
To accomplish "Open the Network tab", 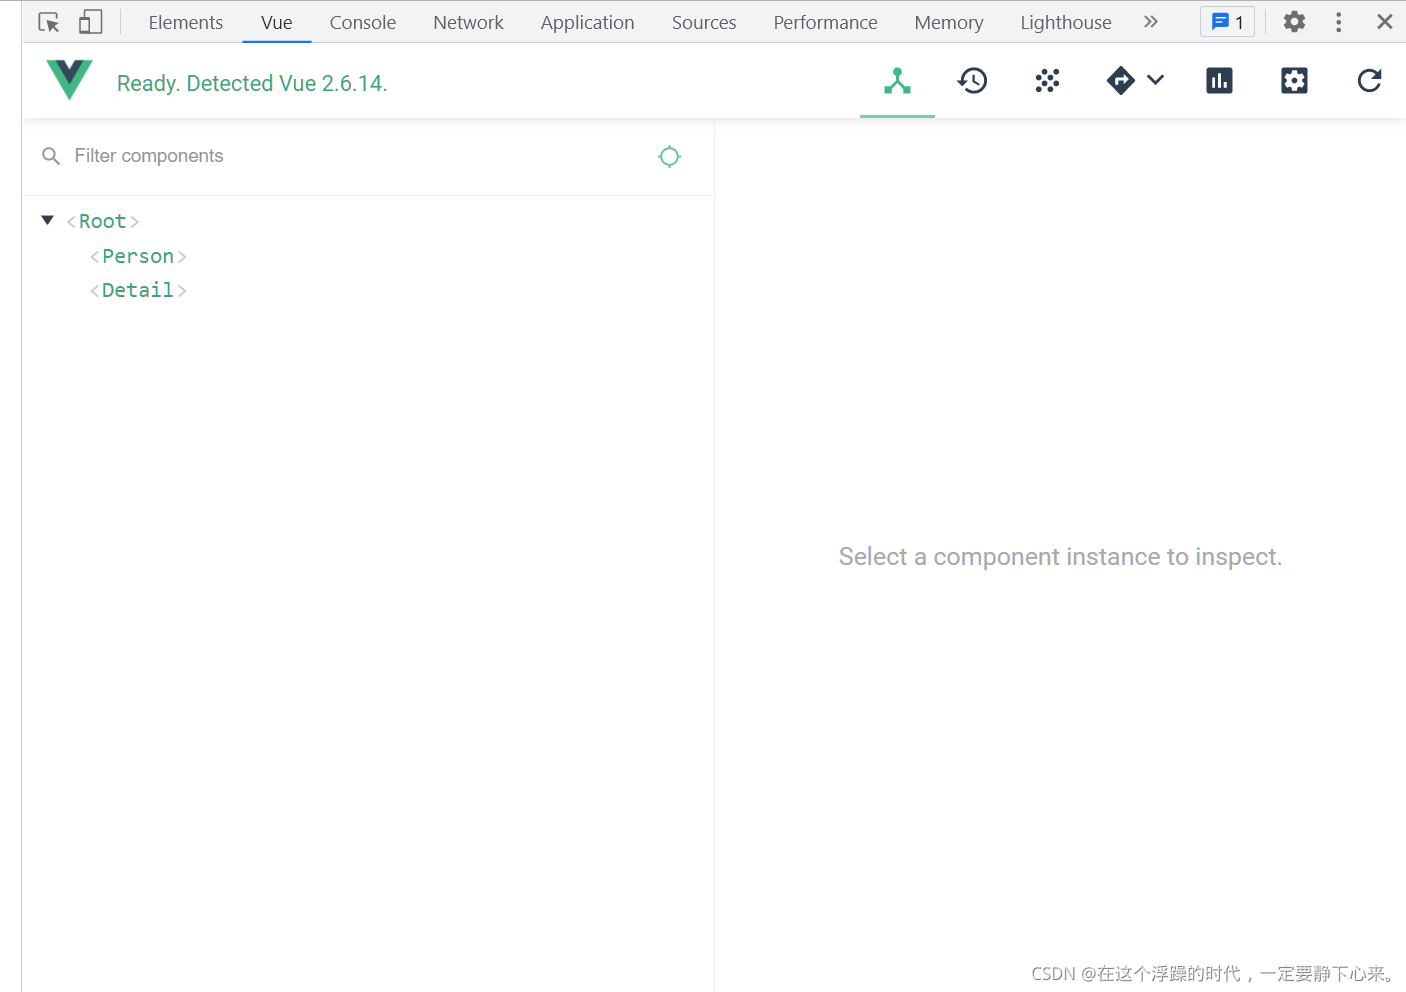I will coord(468,22).
